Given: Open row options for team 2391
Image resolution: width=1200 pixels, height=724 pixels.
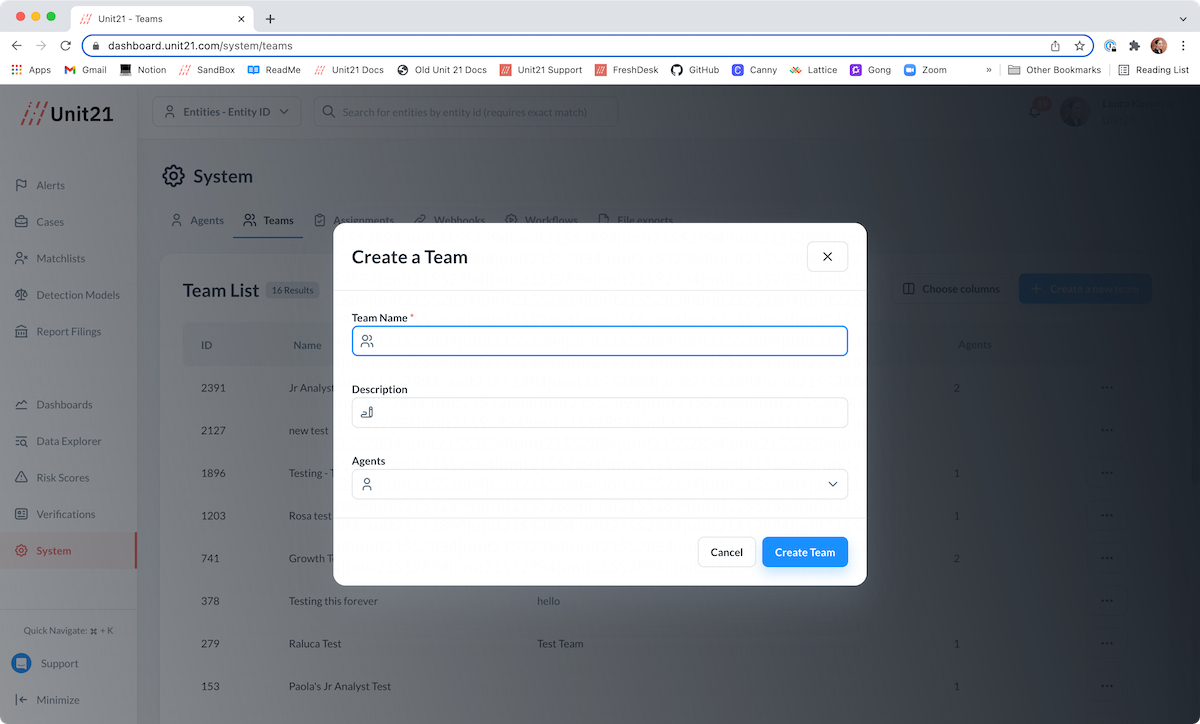Looking at the screenshot, I should (x=1106, y=387).
